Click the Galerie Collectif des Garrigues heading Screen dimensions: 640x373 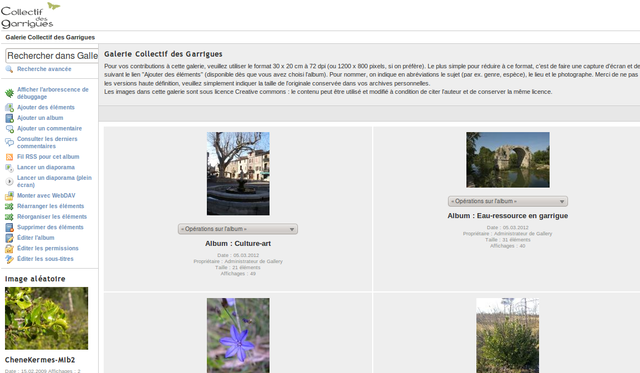pyautogui.click(x=163, y=54)
